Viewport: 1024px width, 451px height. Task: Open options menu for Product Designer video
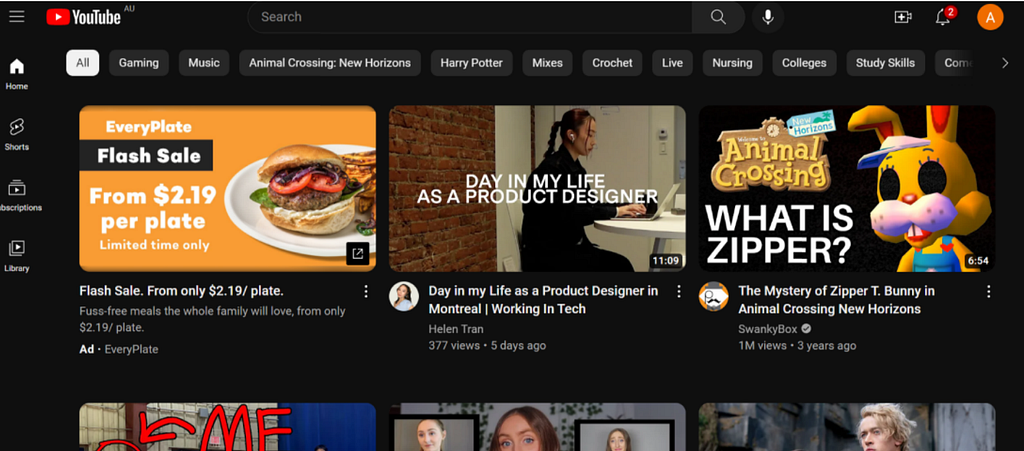[x=679, y=292]
